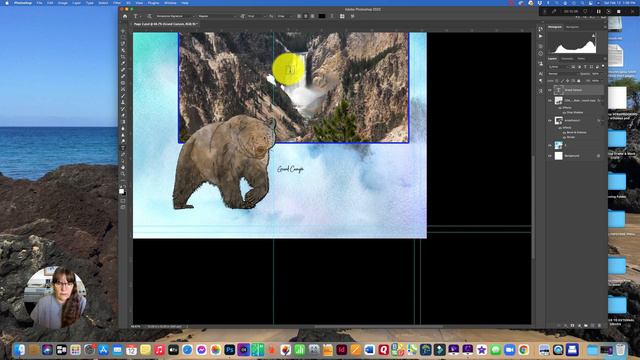The width and height of the screenshot is (640, 360).
Task: Toggle Bevel & Emboss effect visibility
Action: point(564,132)
